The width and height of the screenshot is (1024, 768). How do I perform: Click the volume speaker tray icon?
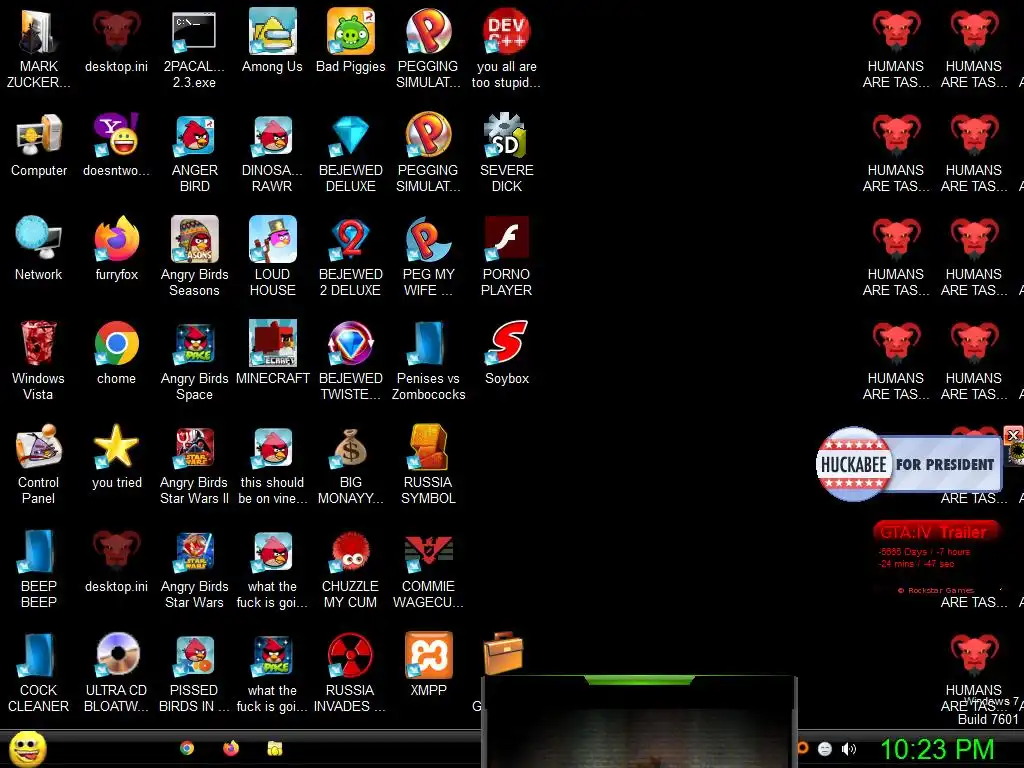pyautogui.click(x=848, y=749)
